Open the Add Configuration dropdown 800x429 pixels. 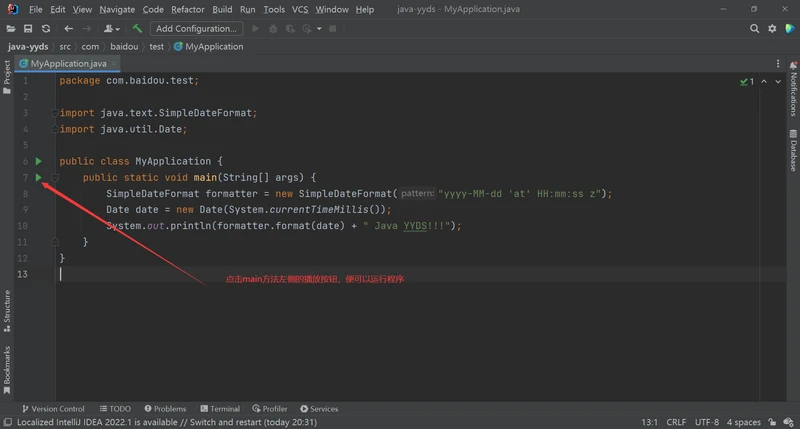(x=196, y=29)
